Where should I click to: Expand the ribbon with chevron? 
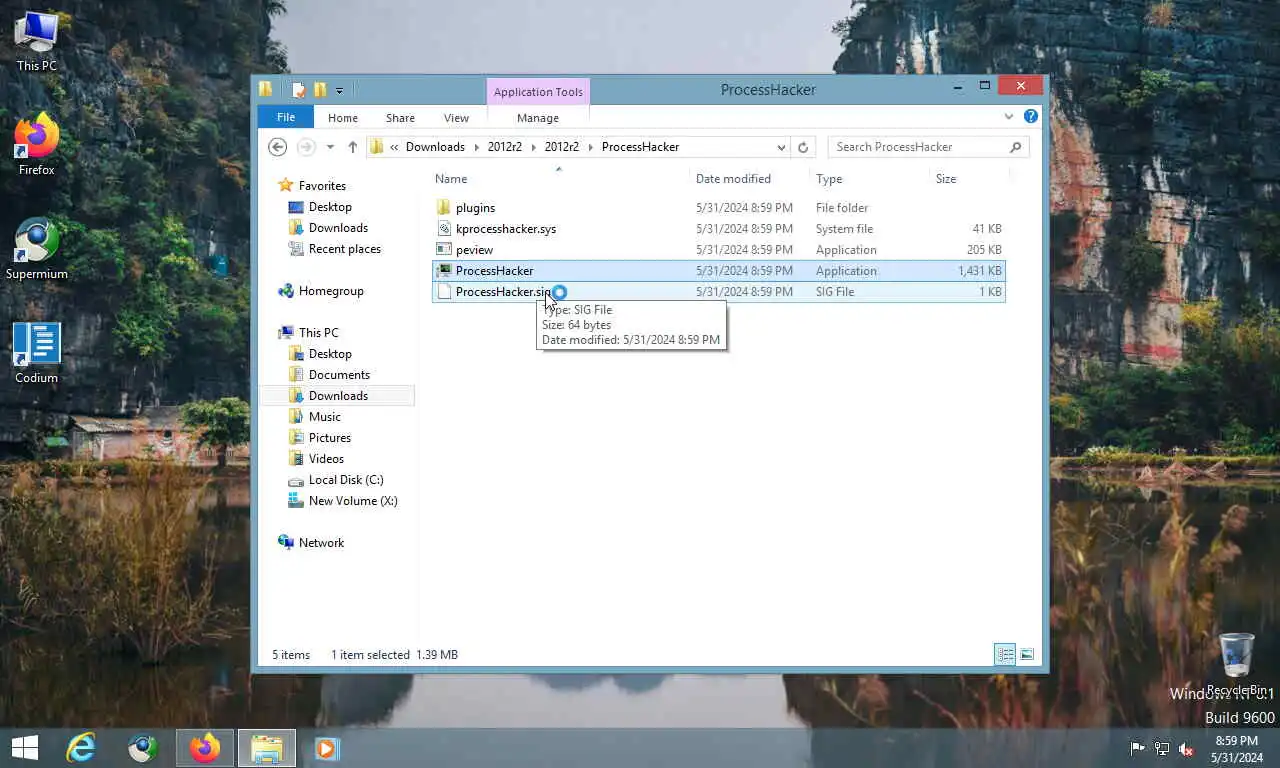pyautogui.click(x=1008, y=117)
